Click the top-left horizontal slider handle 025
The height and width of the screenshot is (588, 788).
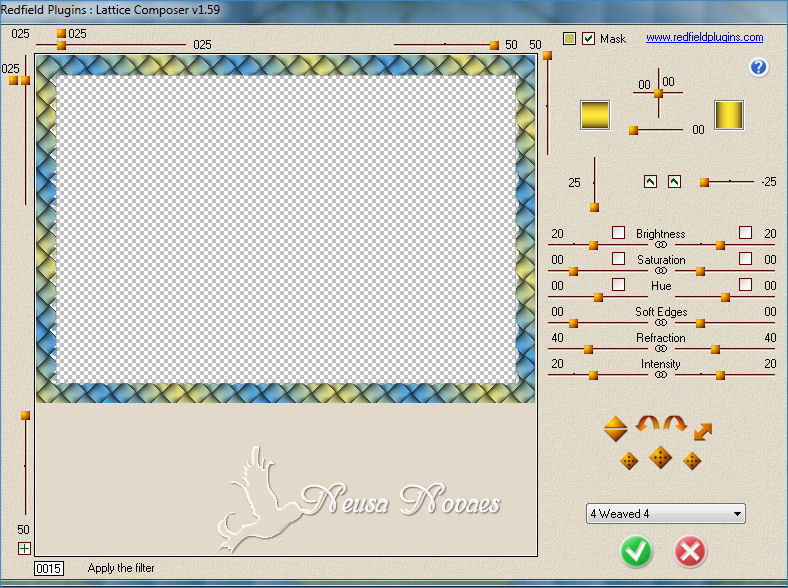[x=61, y=46]
